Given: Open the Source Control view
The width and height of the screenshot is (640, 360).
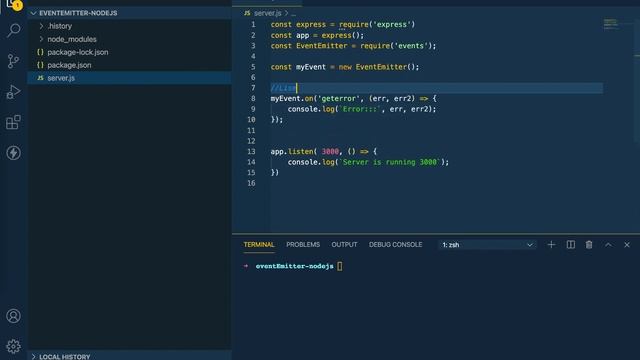Looking at the screenshot, I should tap(13, 61).
